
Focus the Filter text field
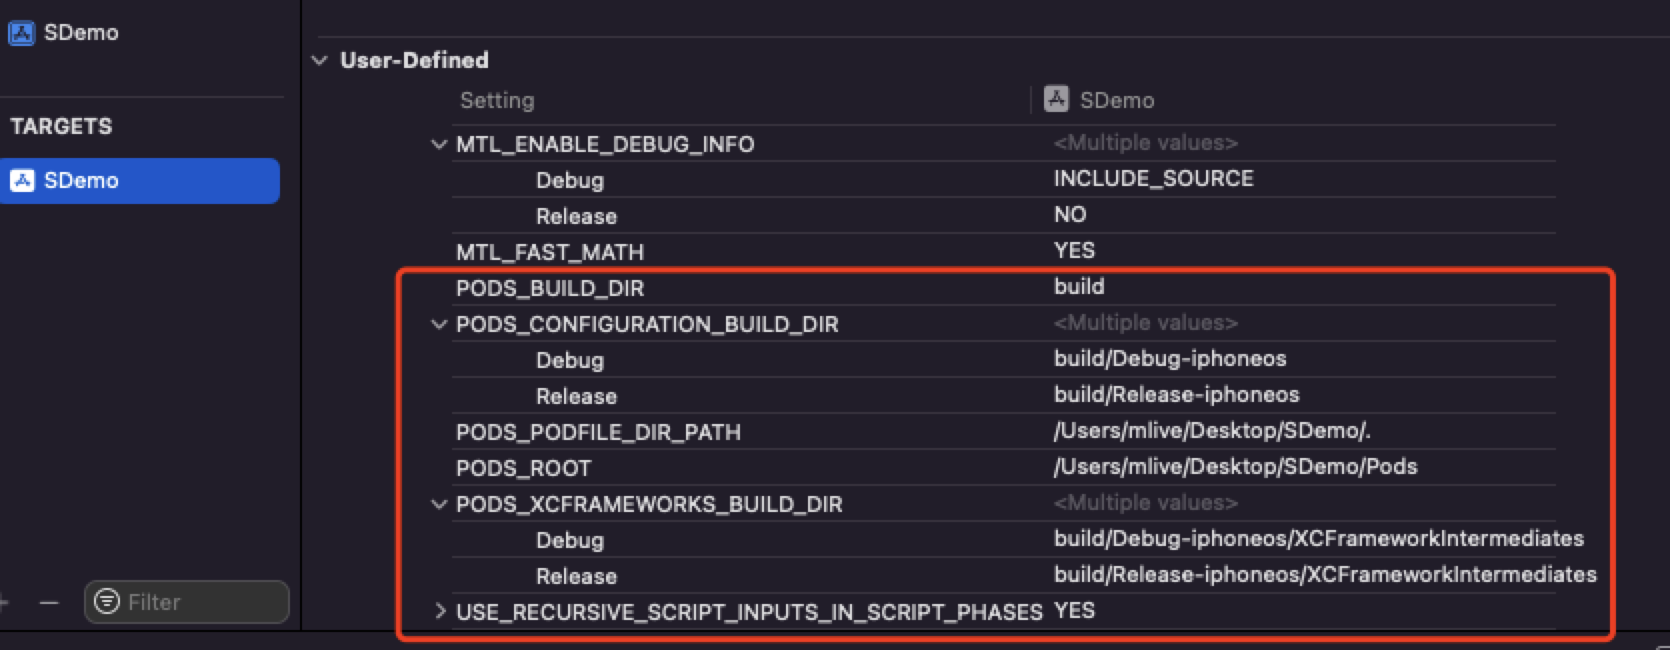[x=200, y=602]
